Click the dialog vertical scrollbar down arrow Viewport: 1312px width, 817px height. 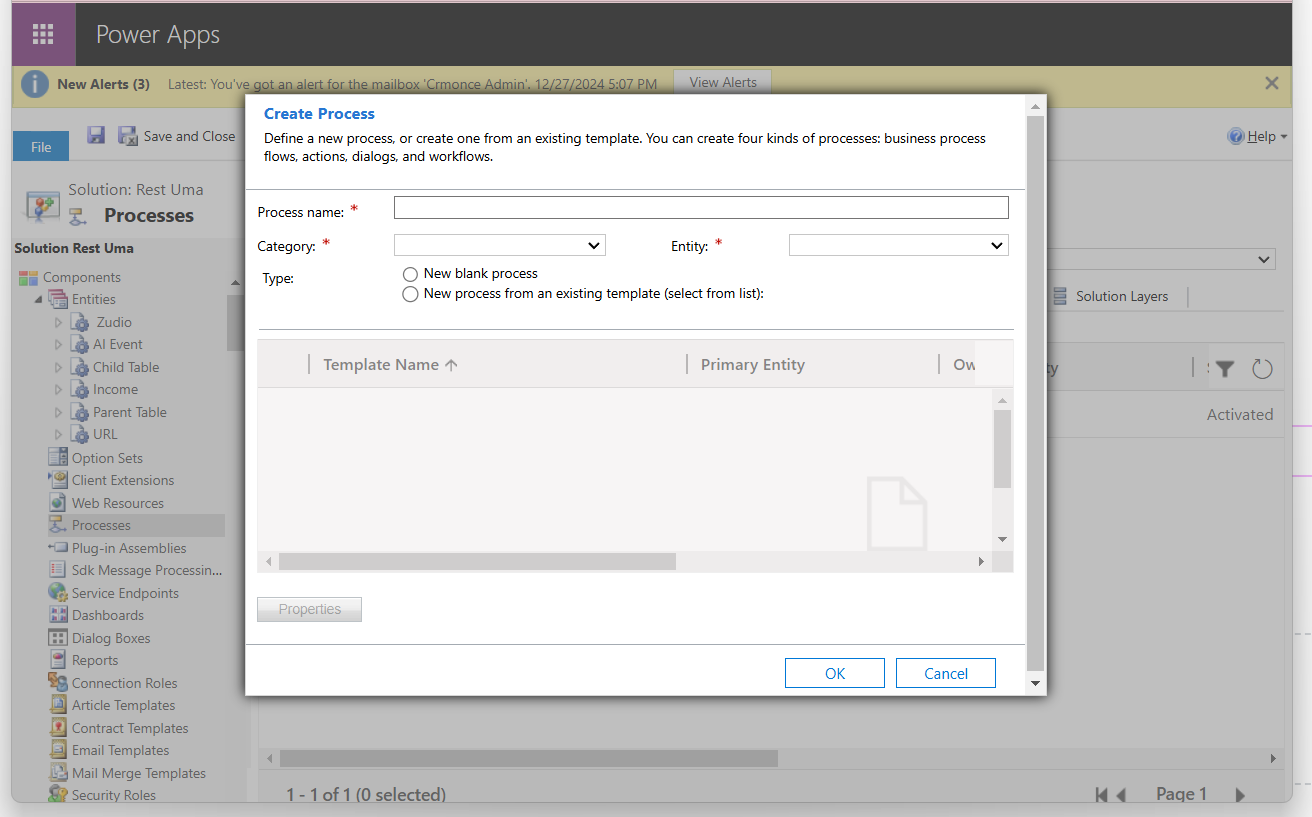pyautogui.click(x=1035, y=684)
